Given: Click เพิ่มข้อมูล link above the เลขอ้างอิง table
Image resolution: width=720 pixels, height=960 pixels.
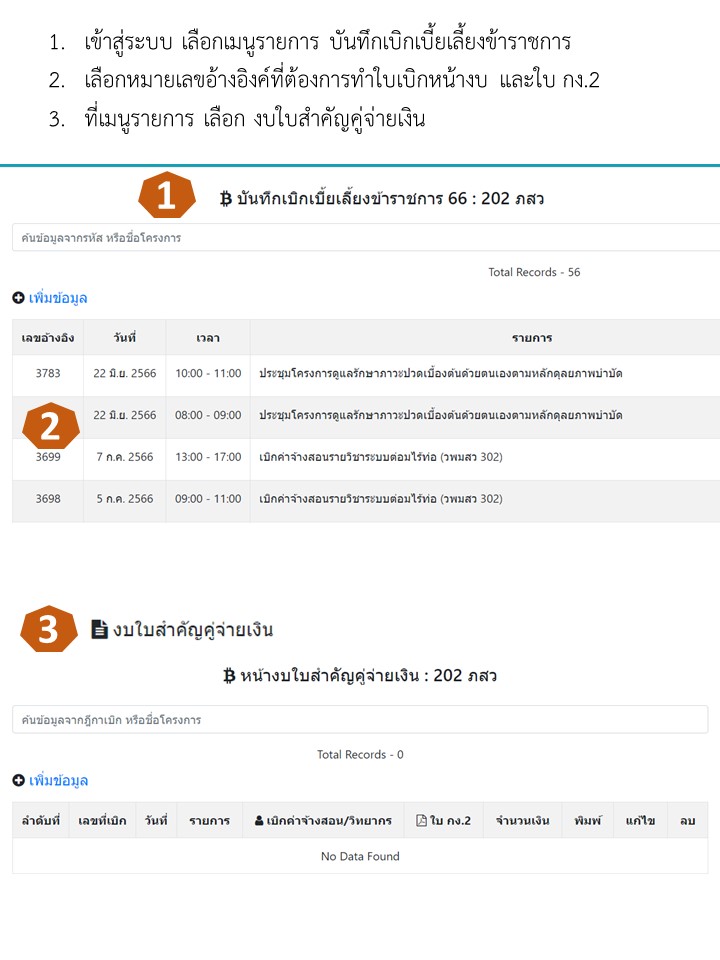Looking at the screenshot, I should (58, 298).
